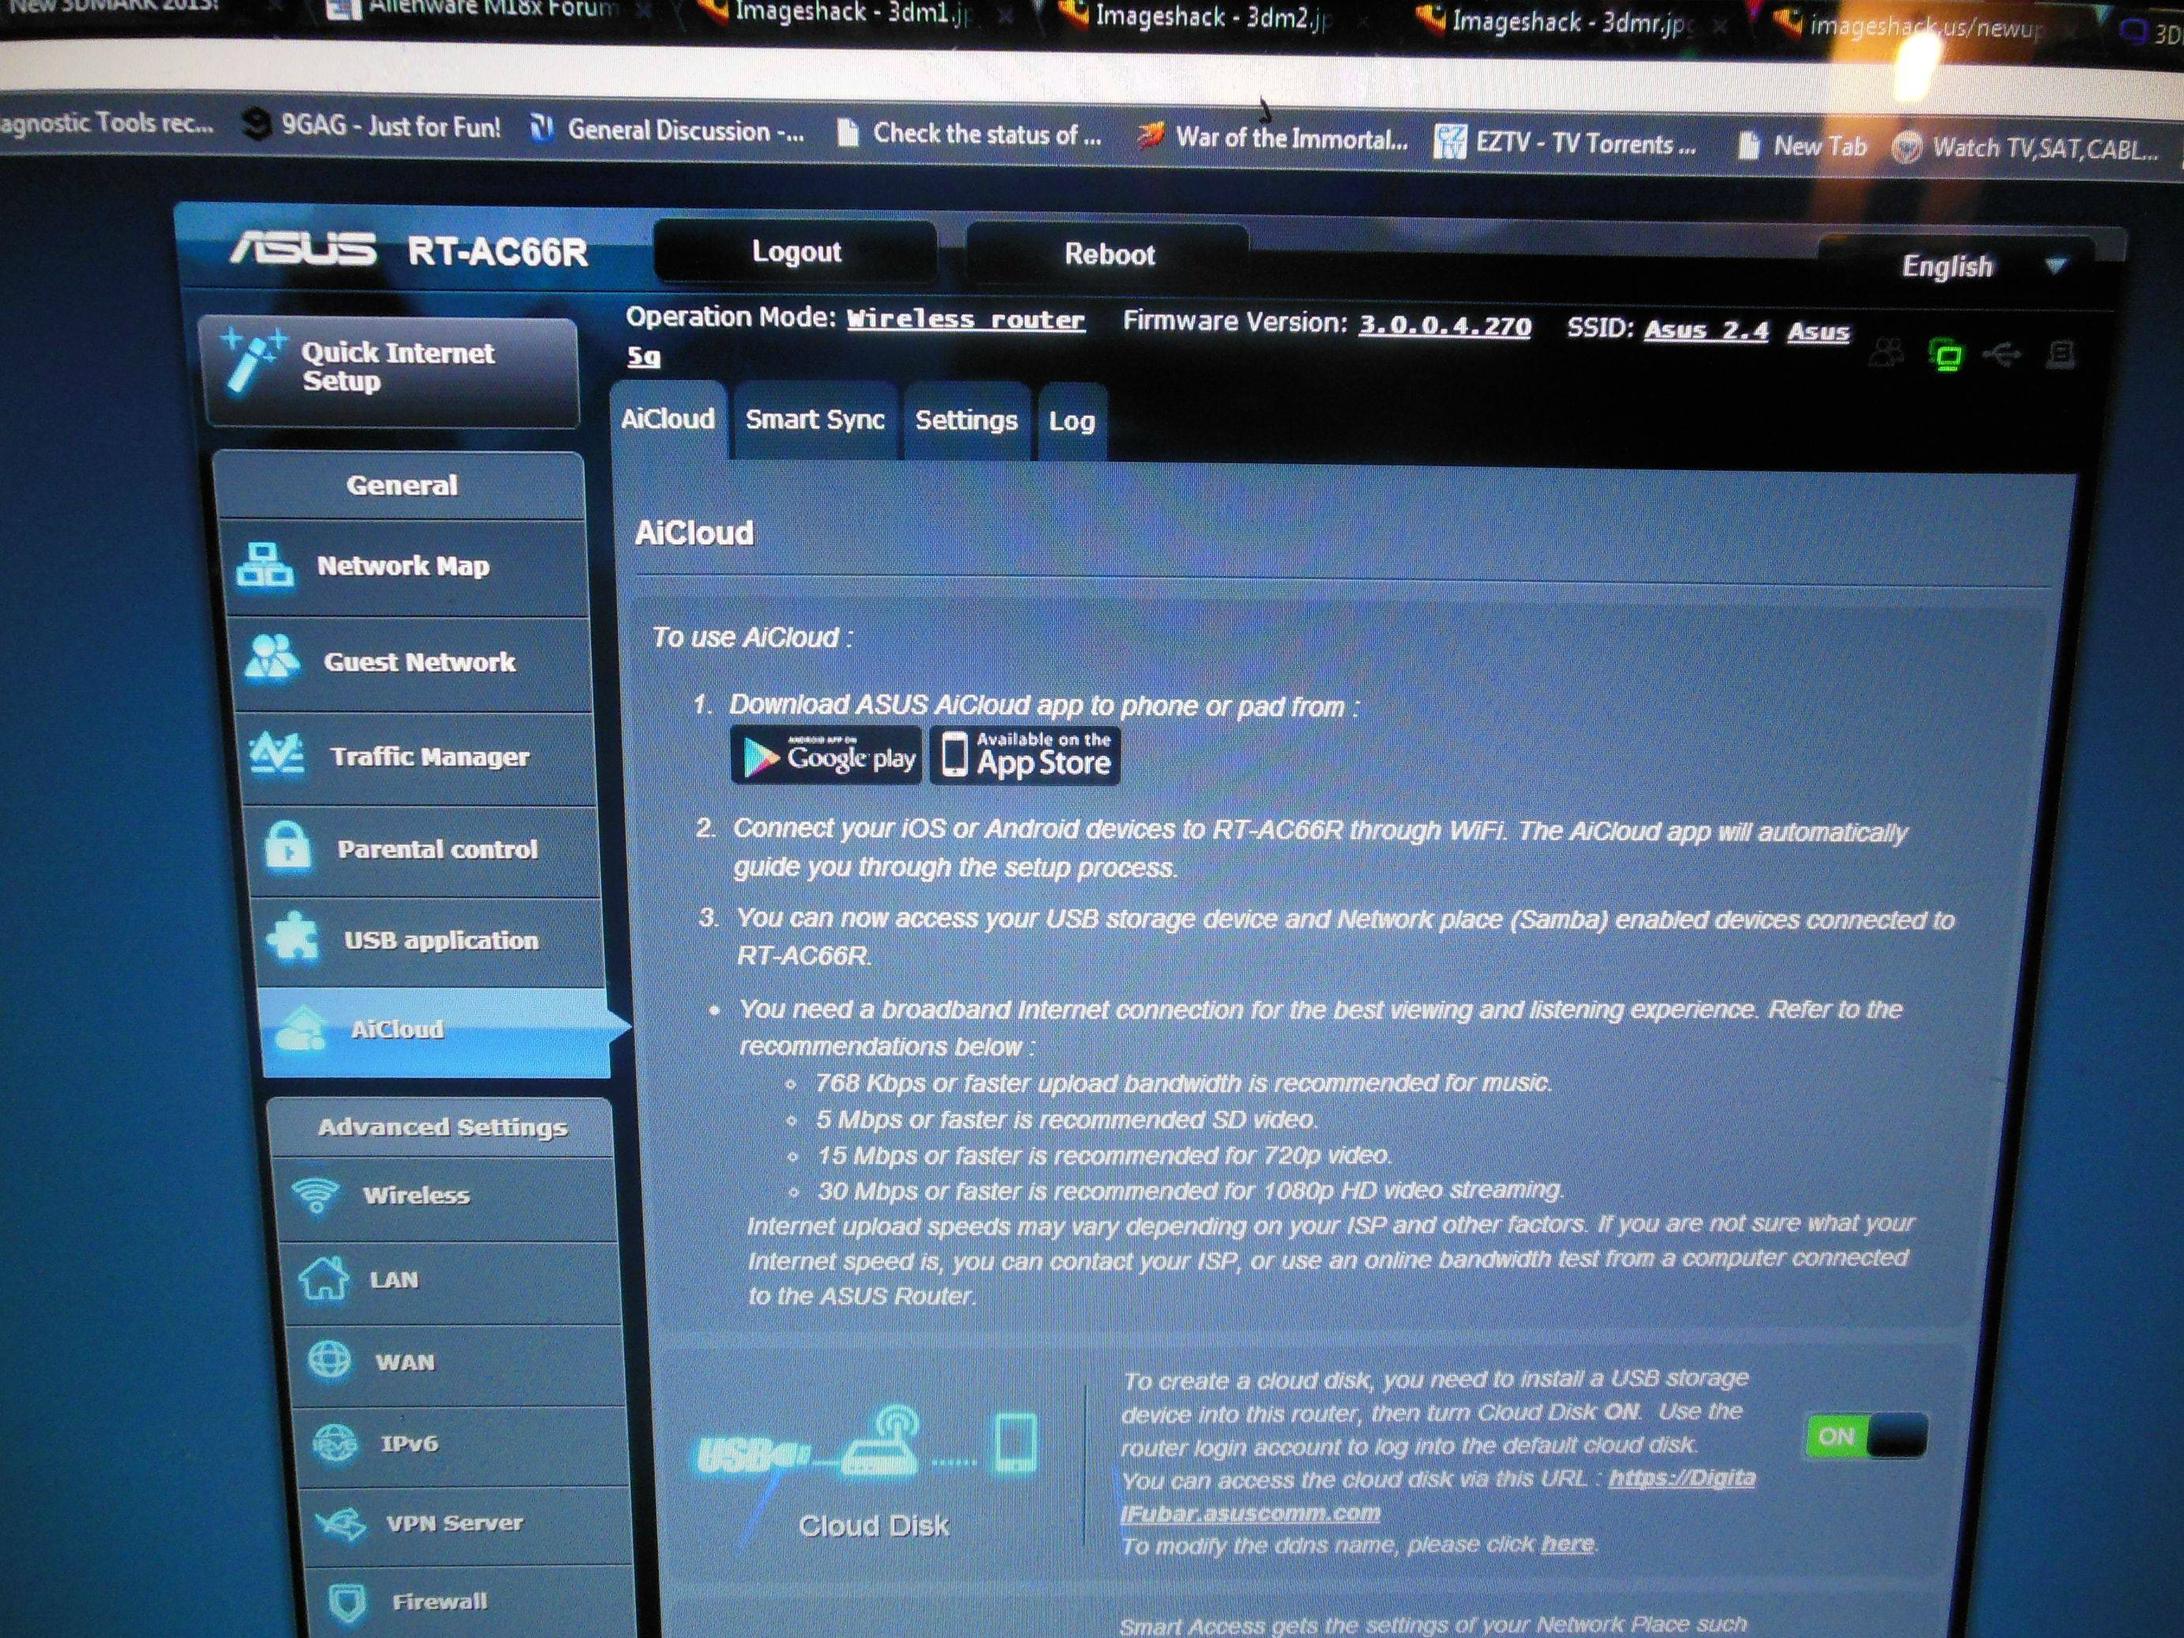
Task: Click the IPv6 globe icon
Action: click(x=335, y=1442)
